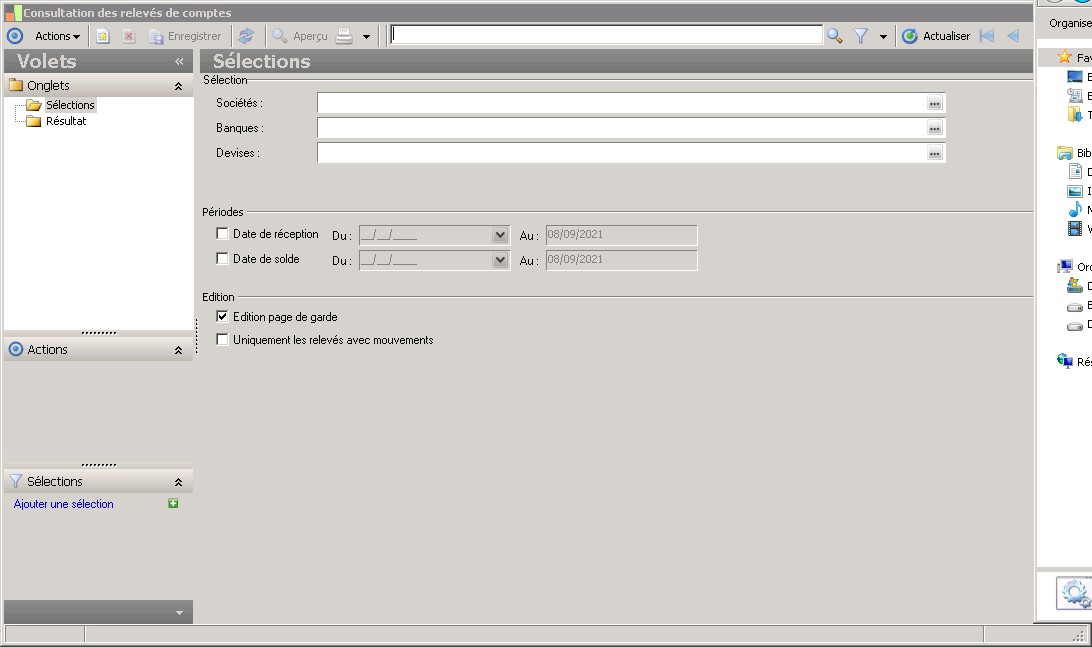Click the green plus add selection icon
The height and width of the screenshot is (647, 1092).
(173, 504)
